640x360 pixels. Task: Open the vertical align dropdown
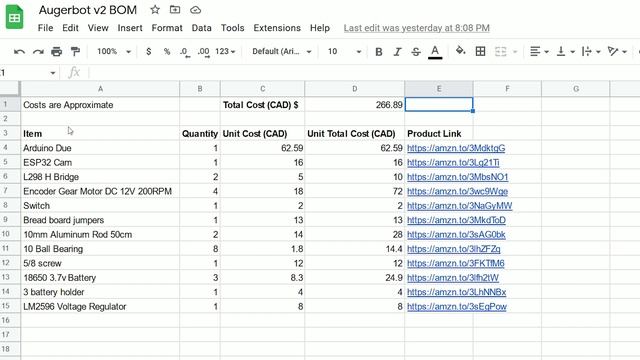point(566,51)
